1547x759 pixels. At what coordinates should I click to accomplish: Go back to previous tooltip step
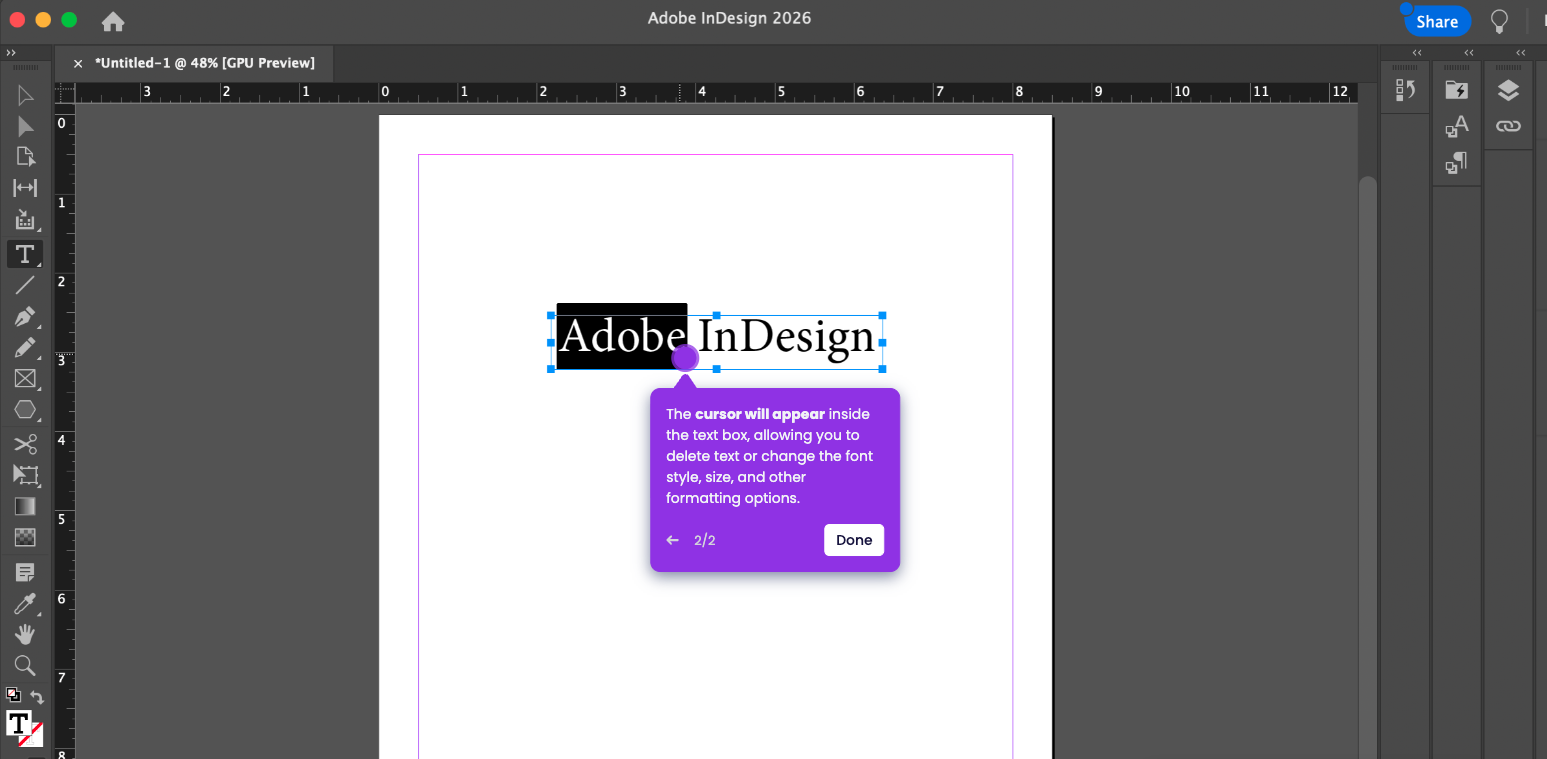[x=672, y=540]
